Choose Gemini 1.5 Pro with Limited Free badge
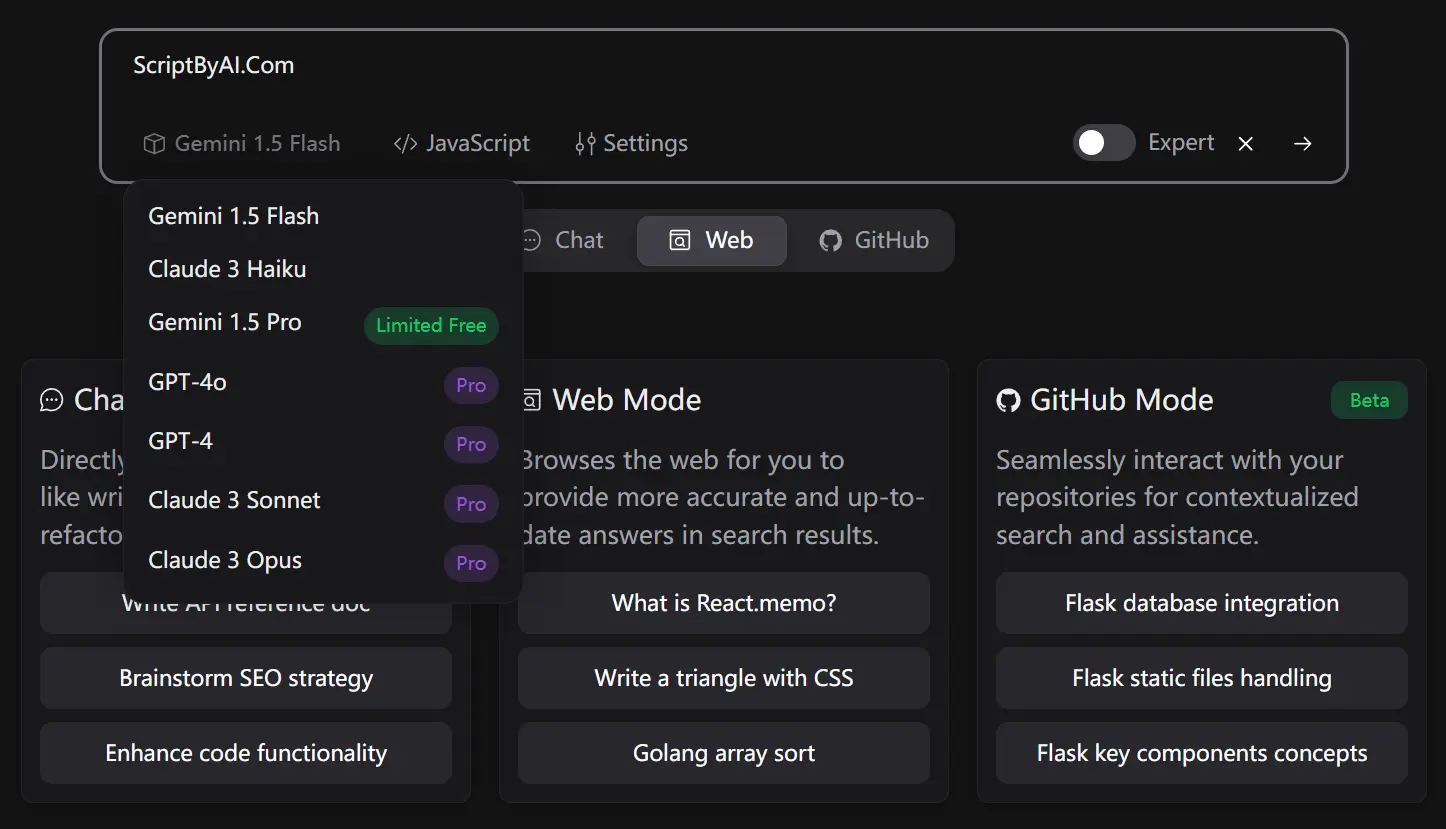The height and width of the screenshot is (829, 1446). 225,322
